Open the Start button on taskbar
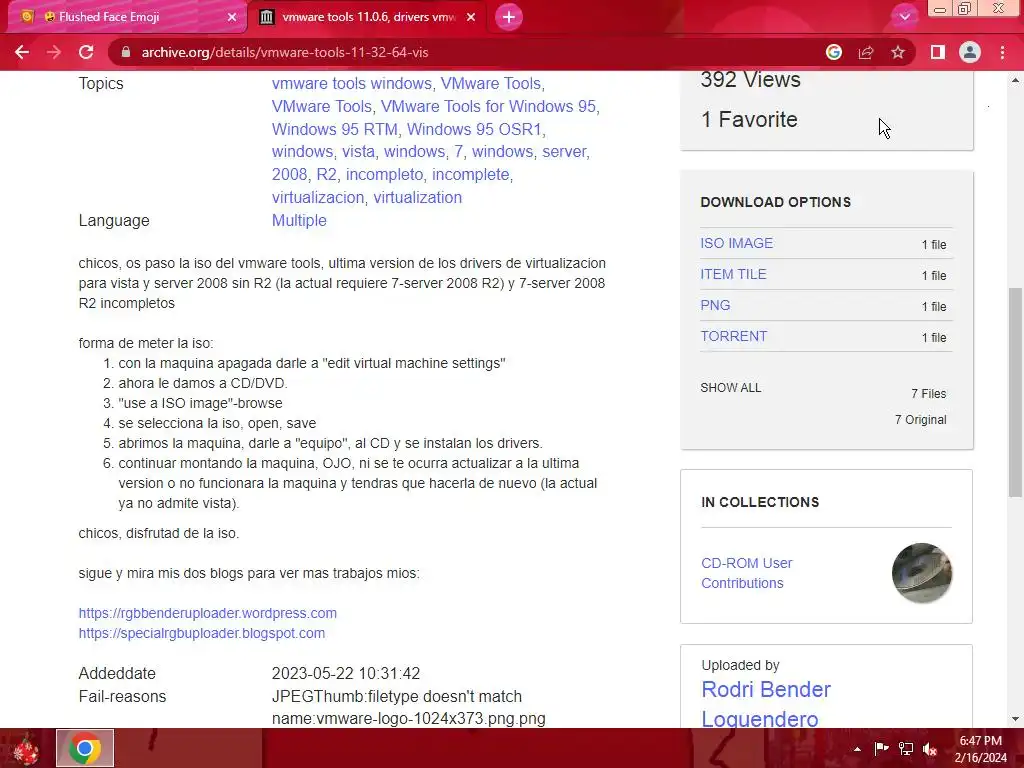 pyautogui.click(x=25, y=748)
